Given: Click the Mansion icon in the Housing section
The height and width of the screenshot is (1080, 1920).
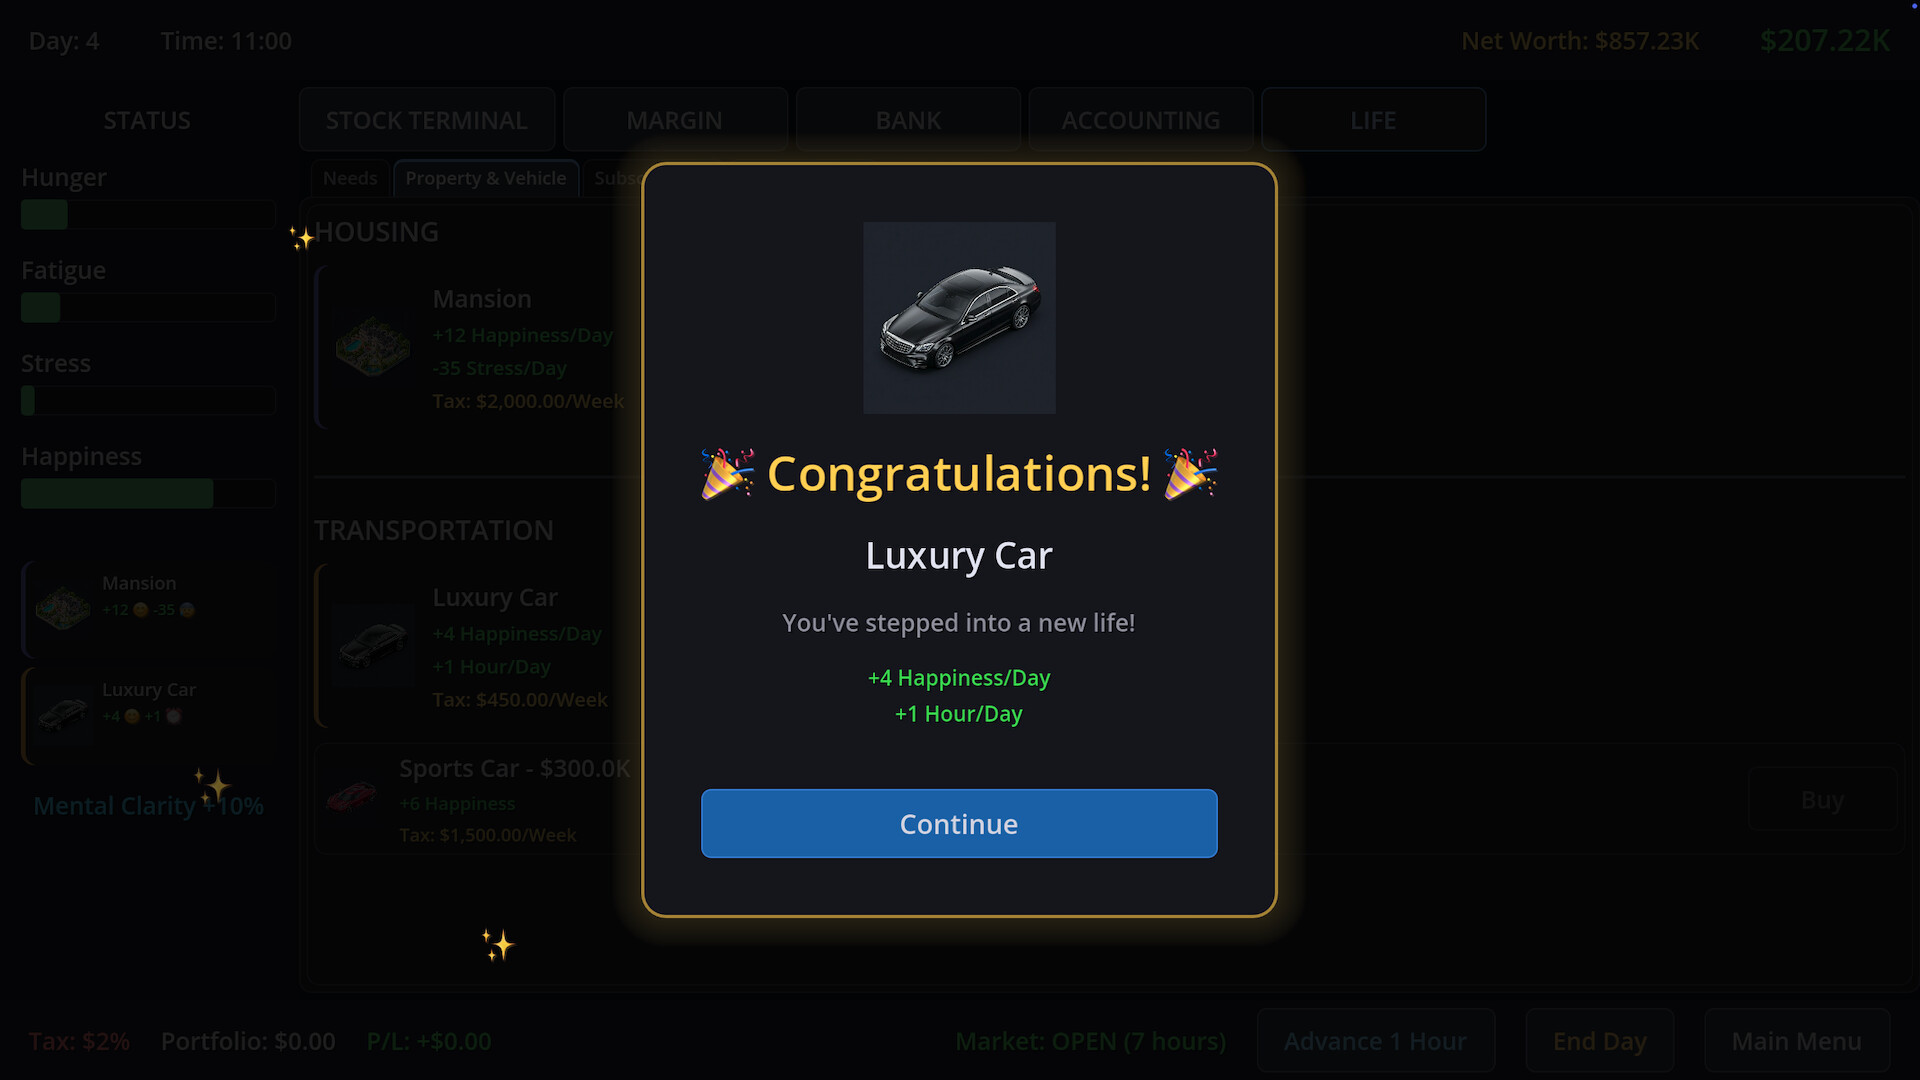Looking at the screenshot, I should point(373,347).
